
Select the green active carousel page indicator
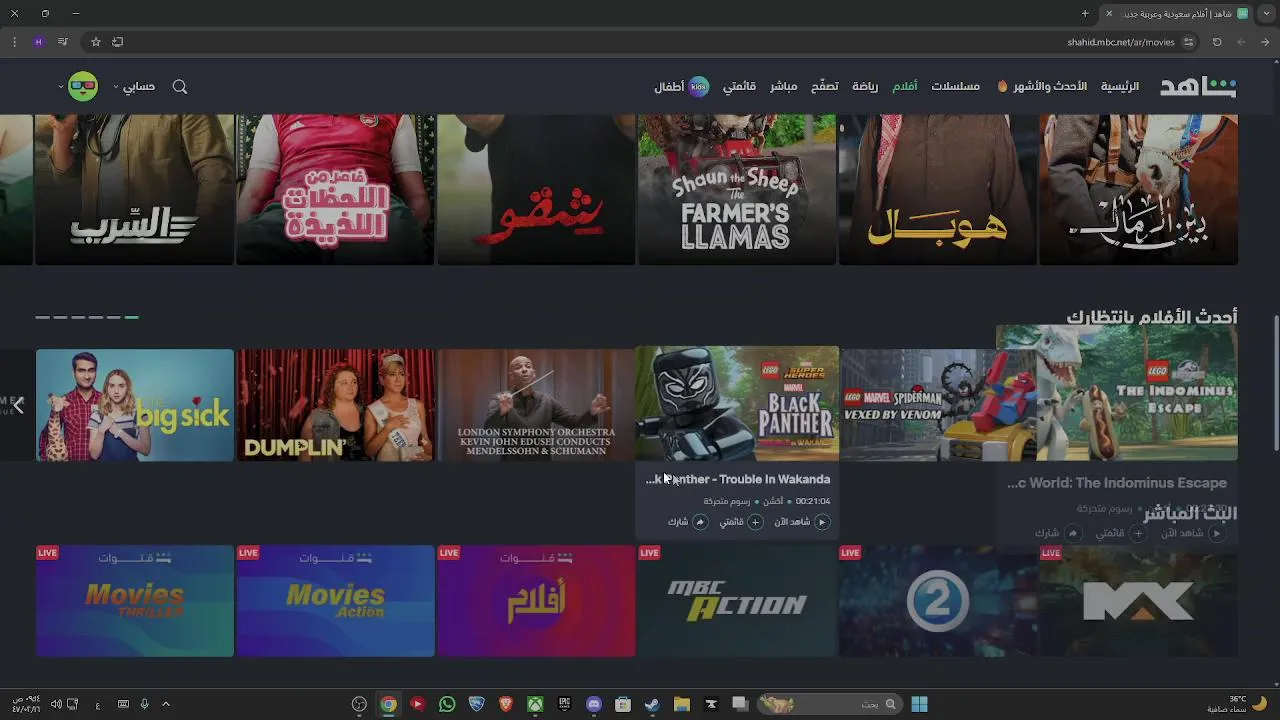click(131, 317)
